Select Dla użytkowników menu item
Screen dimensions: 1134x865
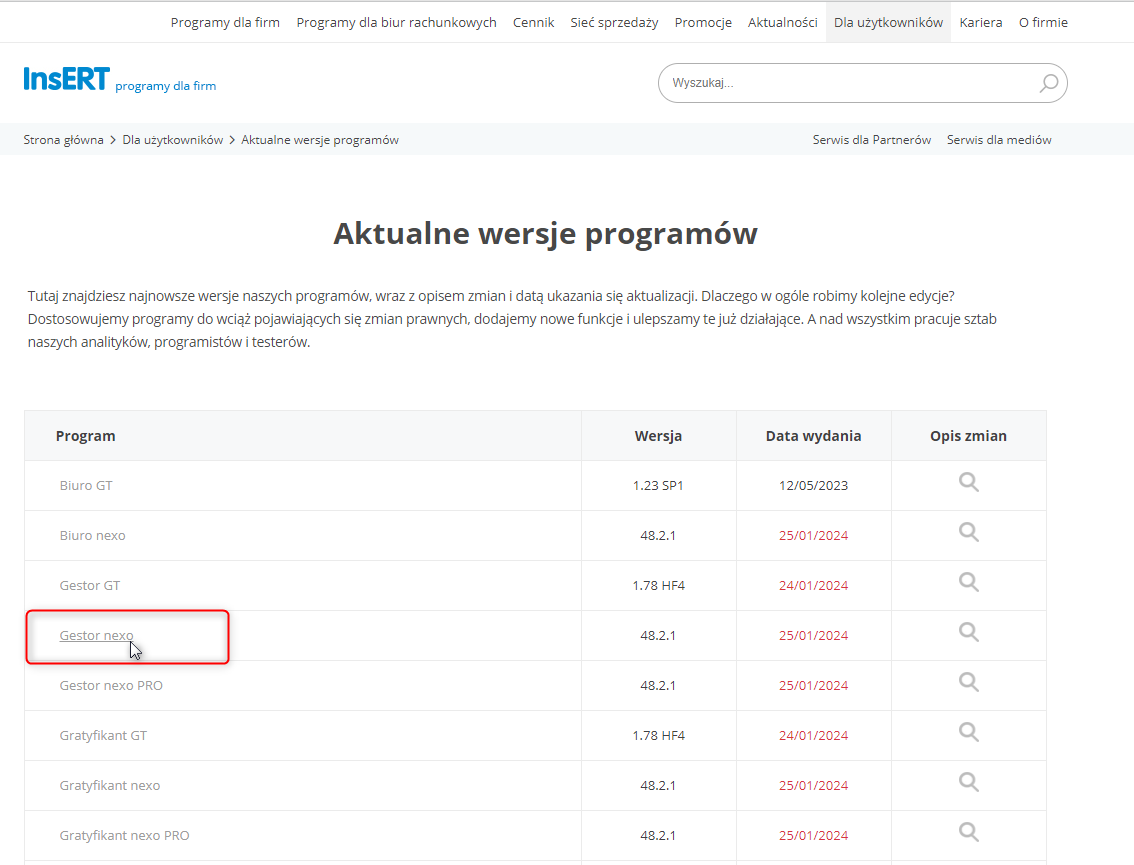(888, 22)
